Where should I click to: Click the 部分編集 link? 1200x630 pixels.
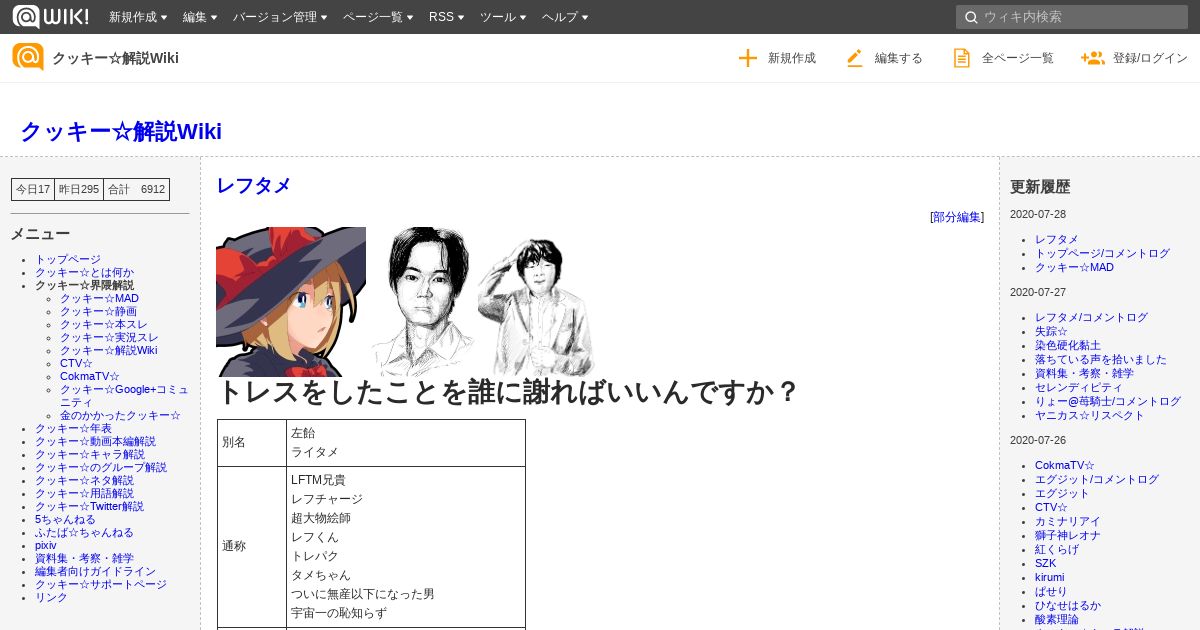point(957,217)
